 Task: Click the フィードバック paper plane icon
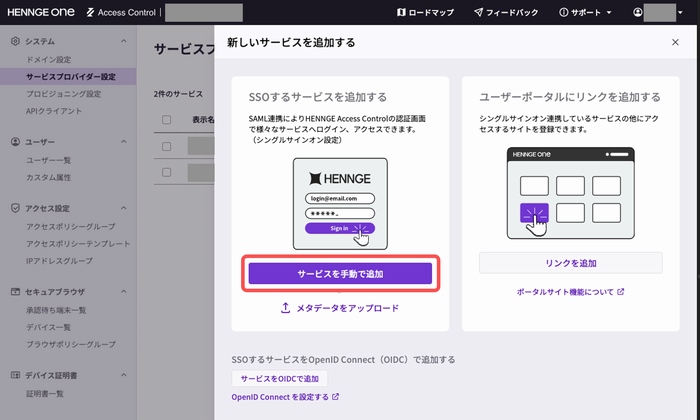478,12
